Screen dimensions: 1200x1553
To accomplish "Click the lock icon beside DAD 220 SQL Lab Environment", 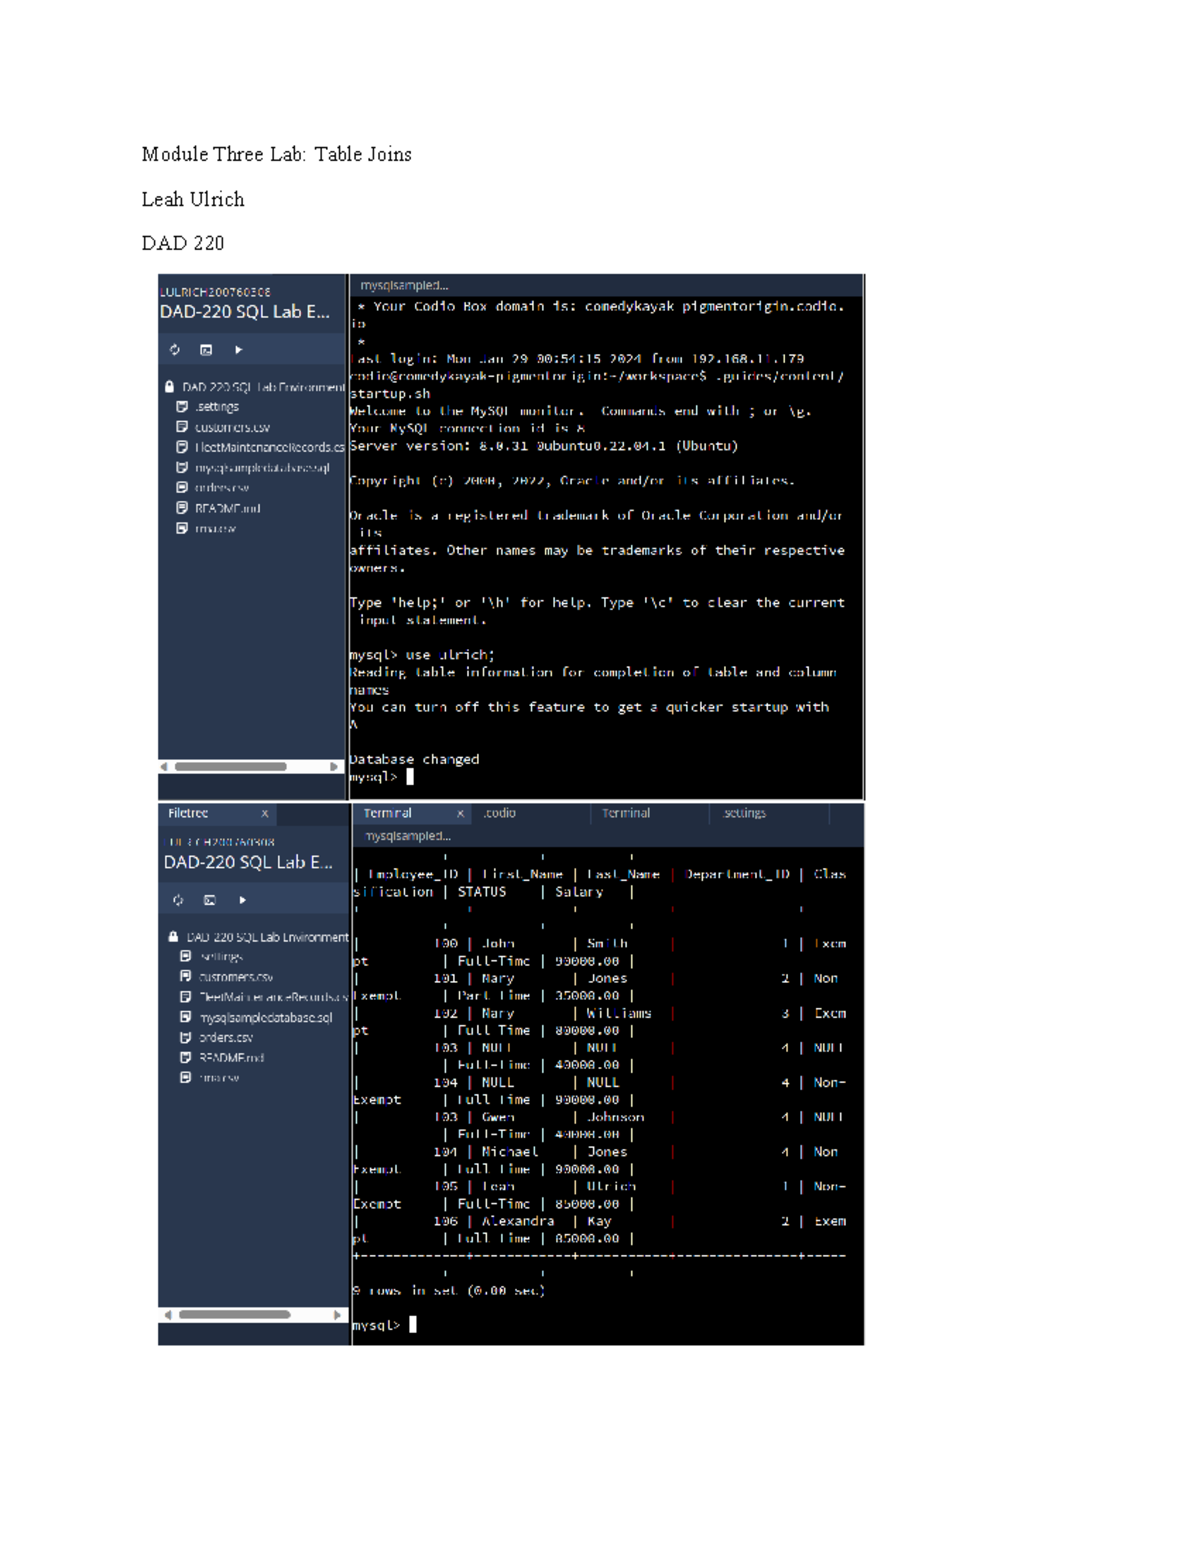I will [x=170, y=386].
